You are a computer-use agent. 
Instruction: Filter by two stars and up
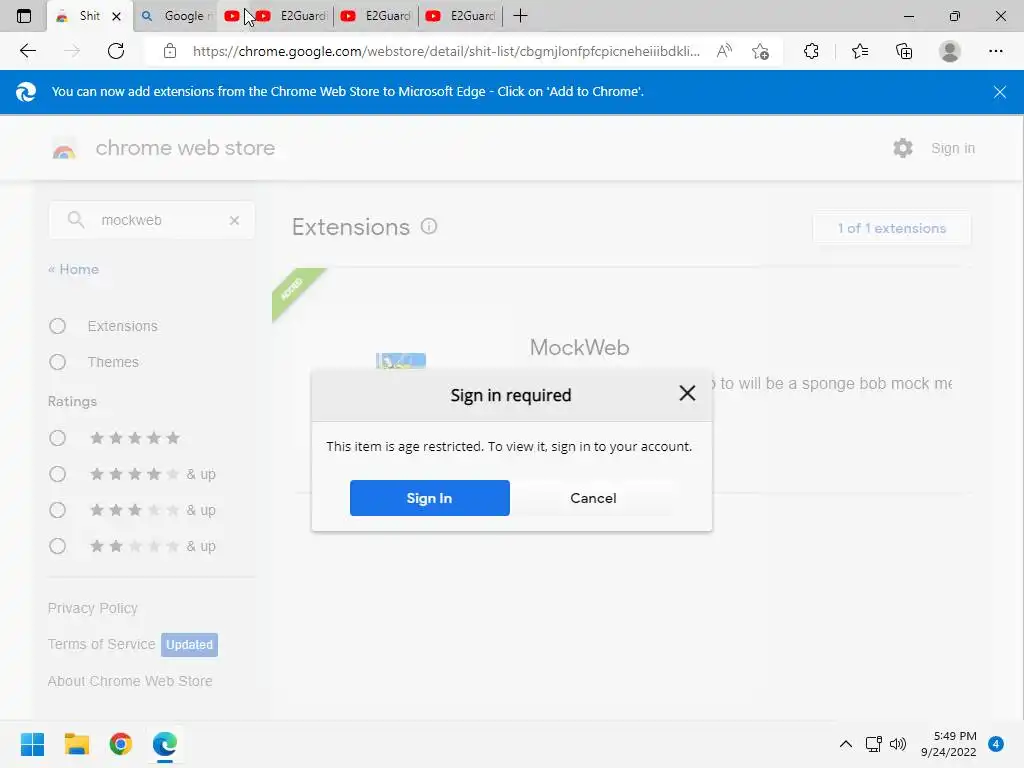57,546
